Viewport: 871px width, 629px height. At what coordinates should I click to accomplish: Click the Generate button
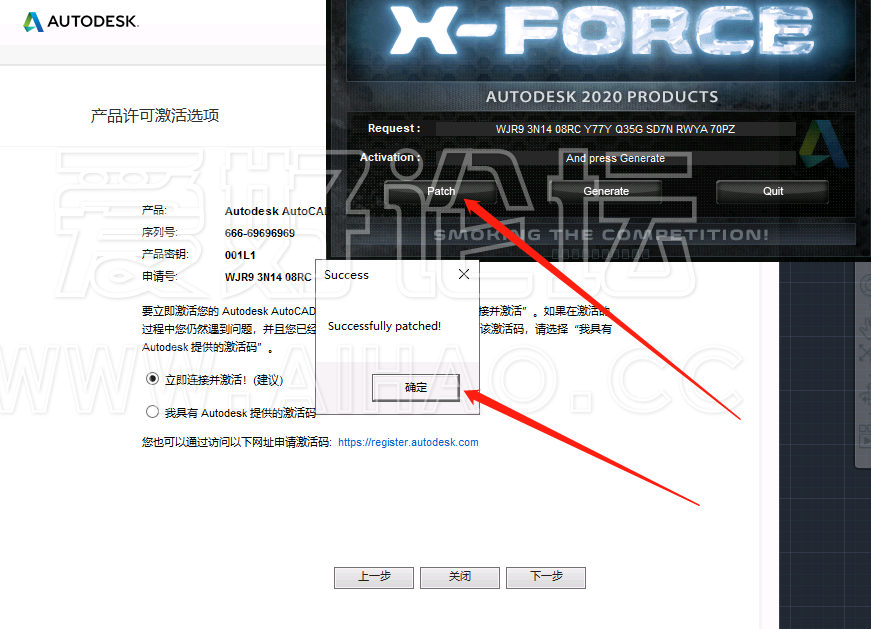point(605,191)
